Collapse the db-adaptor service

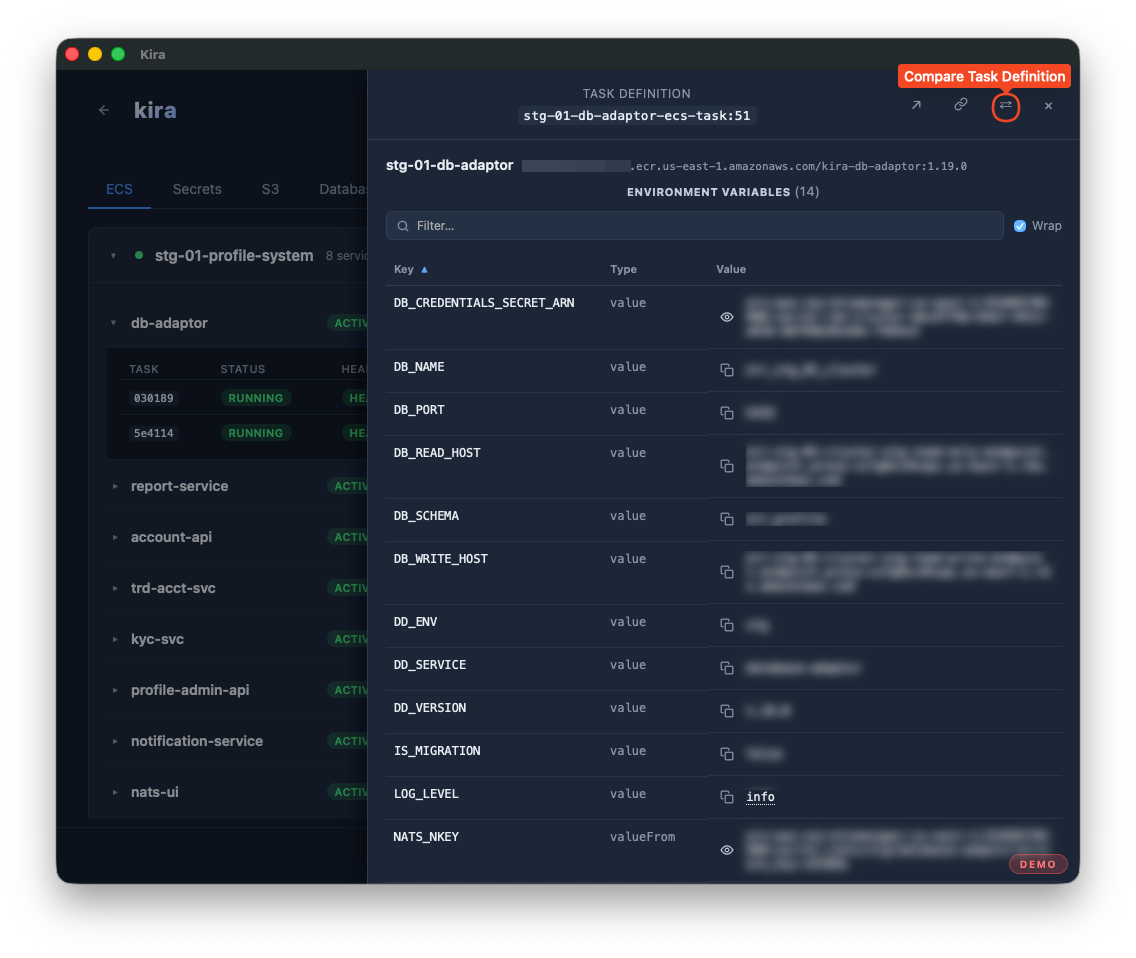[x=114, y=323]
